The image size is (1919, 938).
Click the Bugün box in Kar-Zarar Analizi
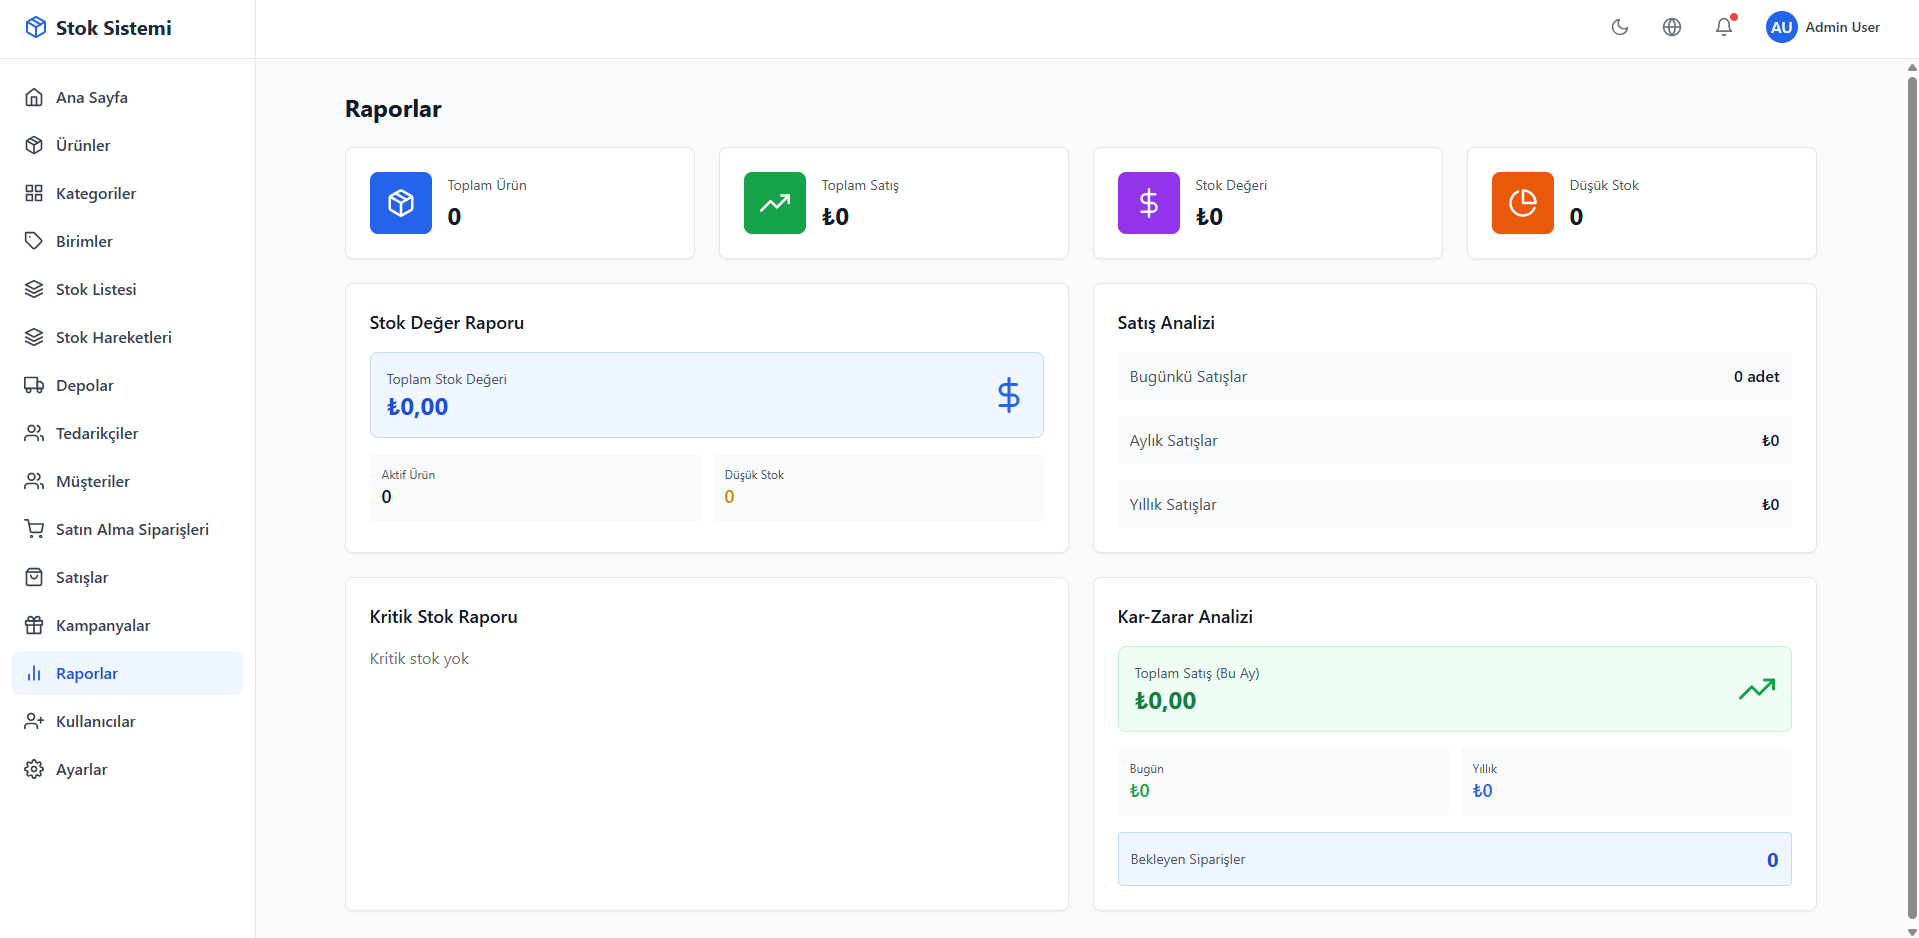click(1283, 782)
